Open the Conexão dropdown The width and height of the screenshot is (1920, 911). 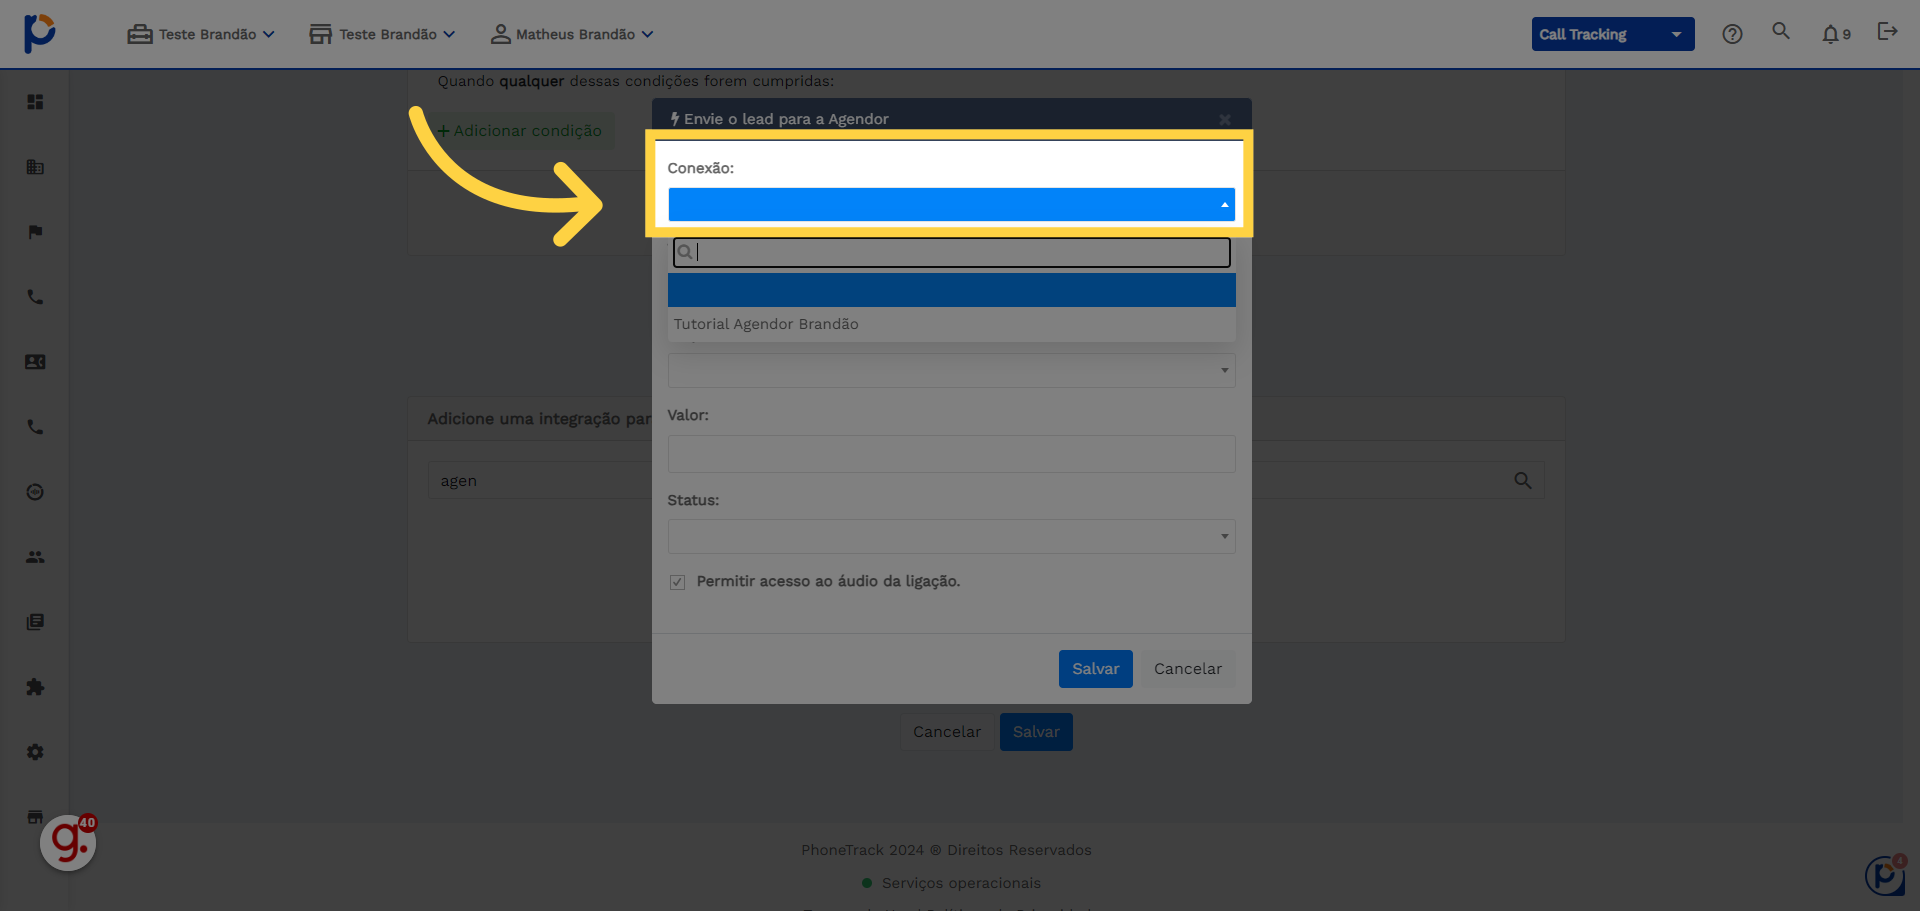951,204
